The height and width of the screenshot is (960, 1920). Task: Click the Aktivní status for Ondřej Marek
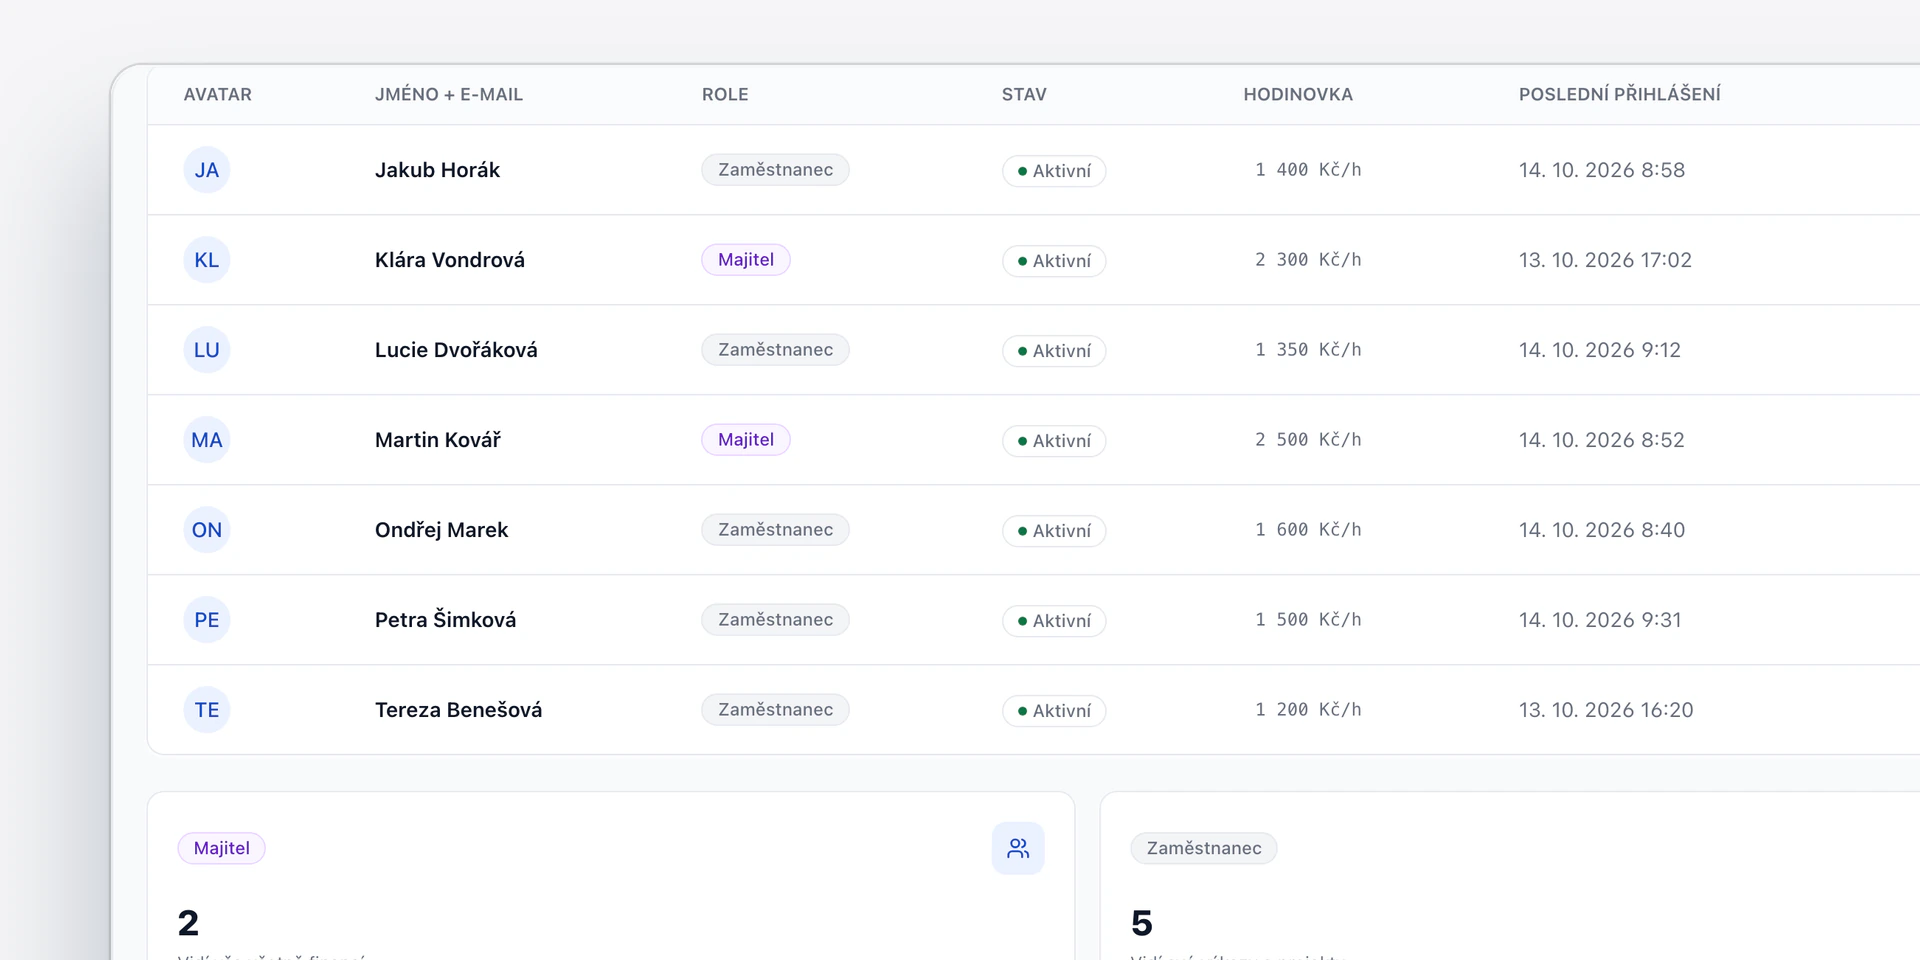coord(1054,531)
